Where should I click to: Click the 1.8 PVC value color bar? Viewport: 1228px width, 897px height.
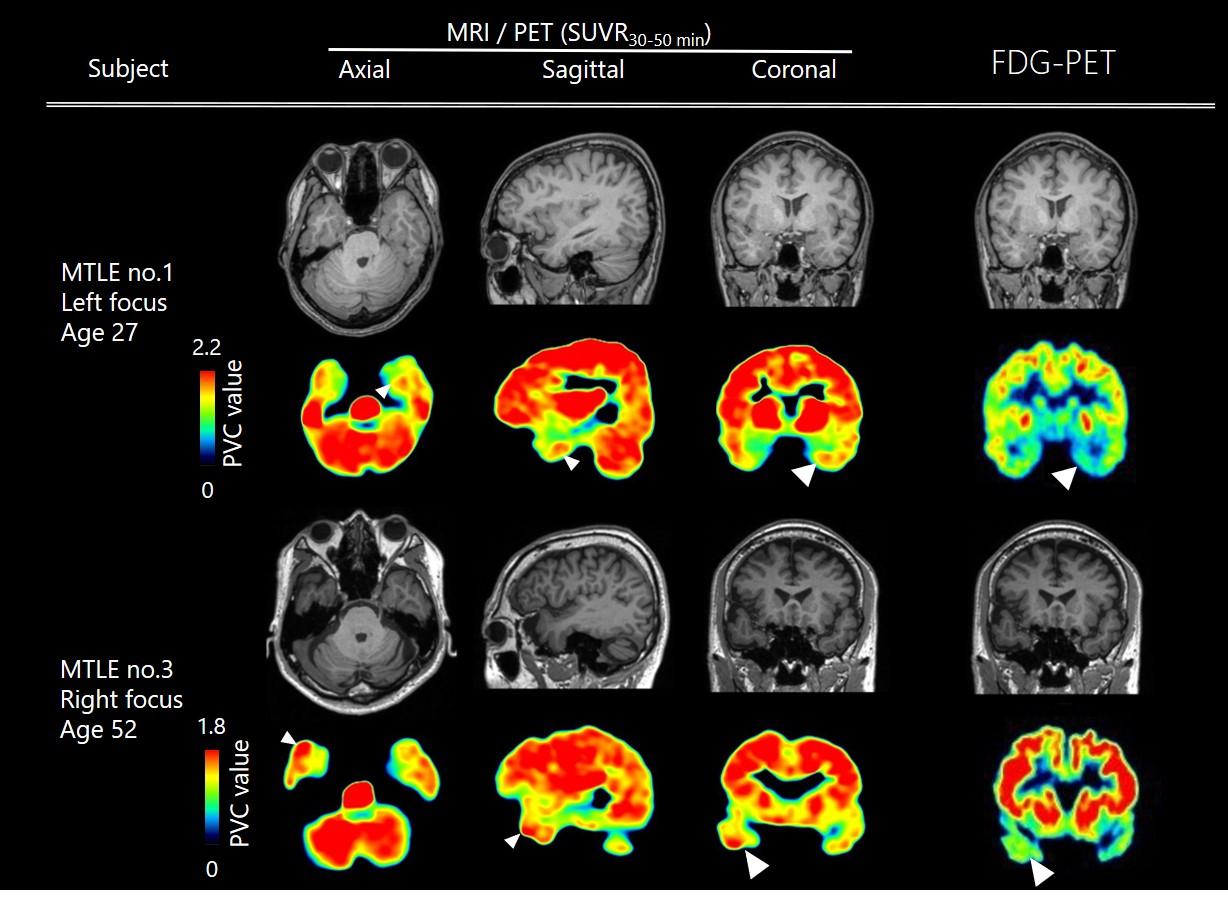(x=210, y=797)
